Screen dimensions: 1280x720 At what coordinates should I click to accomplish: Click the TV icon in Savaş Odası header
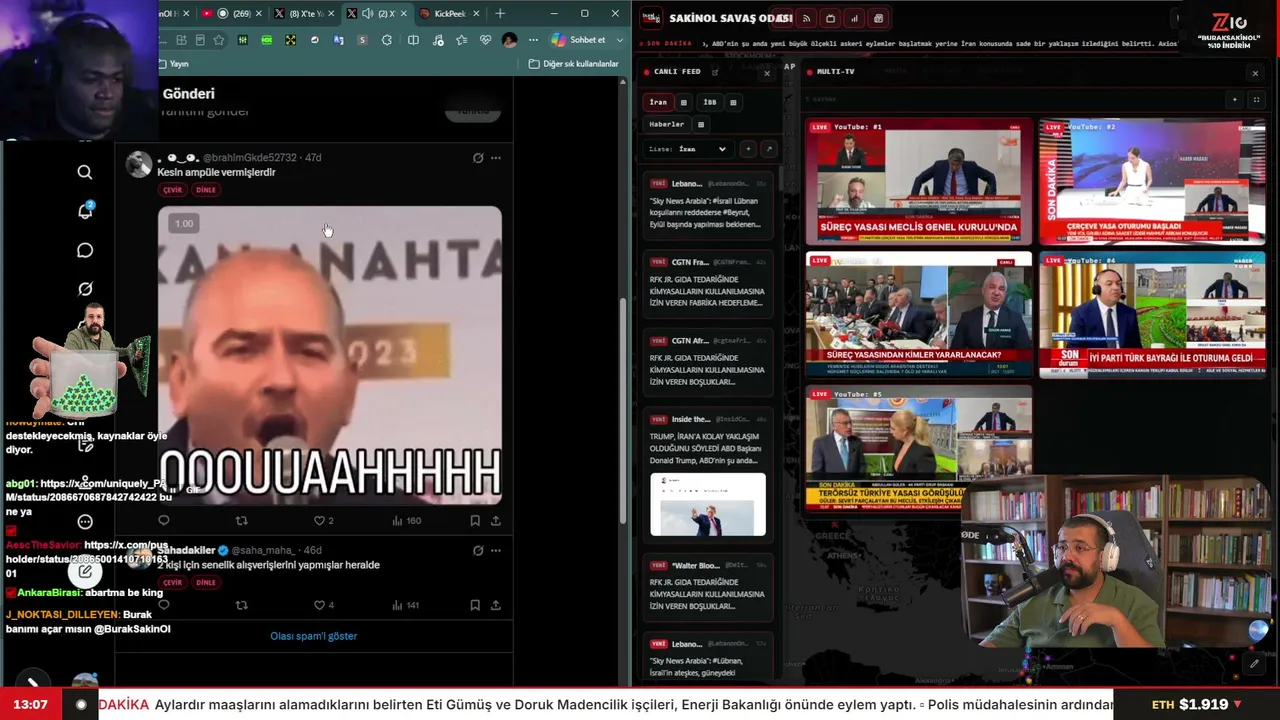830,18
